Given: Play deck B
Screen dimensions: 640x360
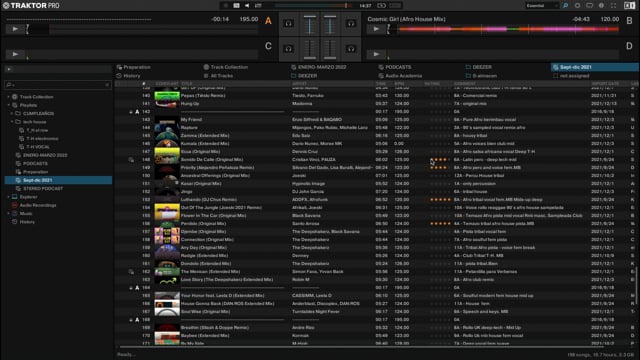Looking at the screenshot, I should [x=376, y=29].
